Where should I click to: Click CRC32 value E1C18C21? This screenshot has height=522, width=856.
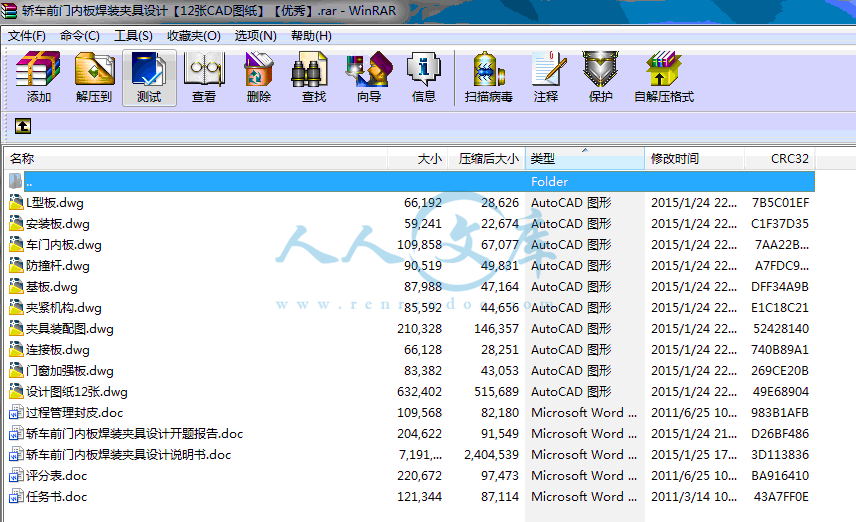pyautogui.click(x=780, y=307)
